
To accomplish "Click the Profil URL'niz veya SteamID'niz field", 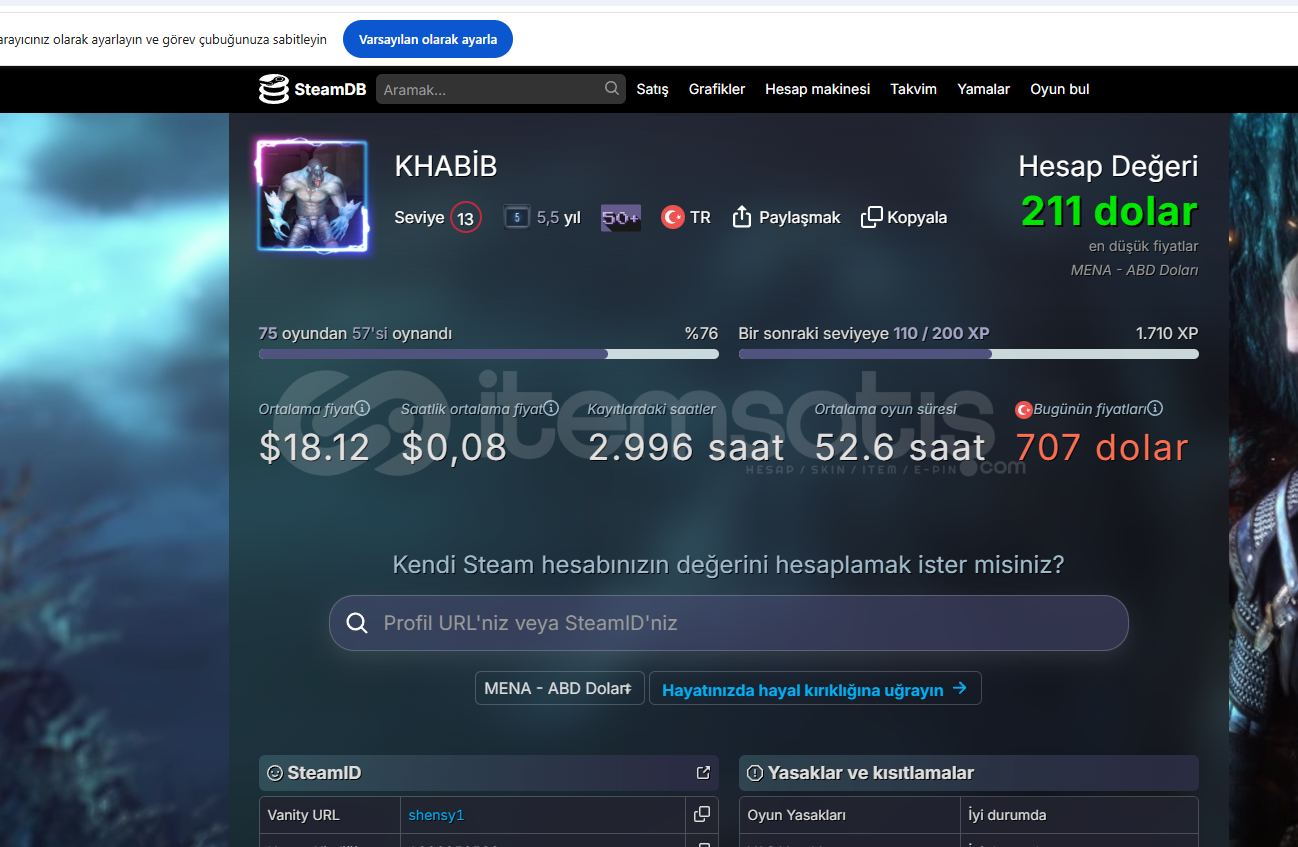I will (x=729, y=623).
